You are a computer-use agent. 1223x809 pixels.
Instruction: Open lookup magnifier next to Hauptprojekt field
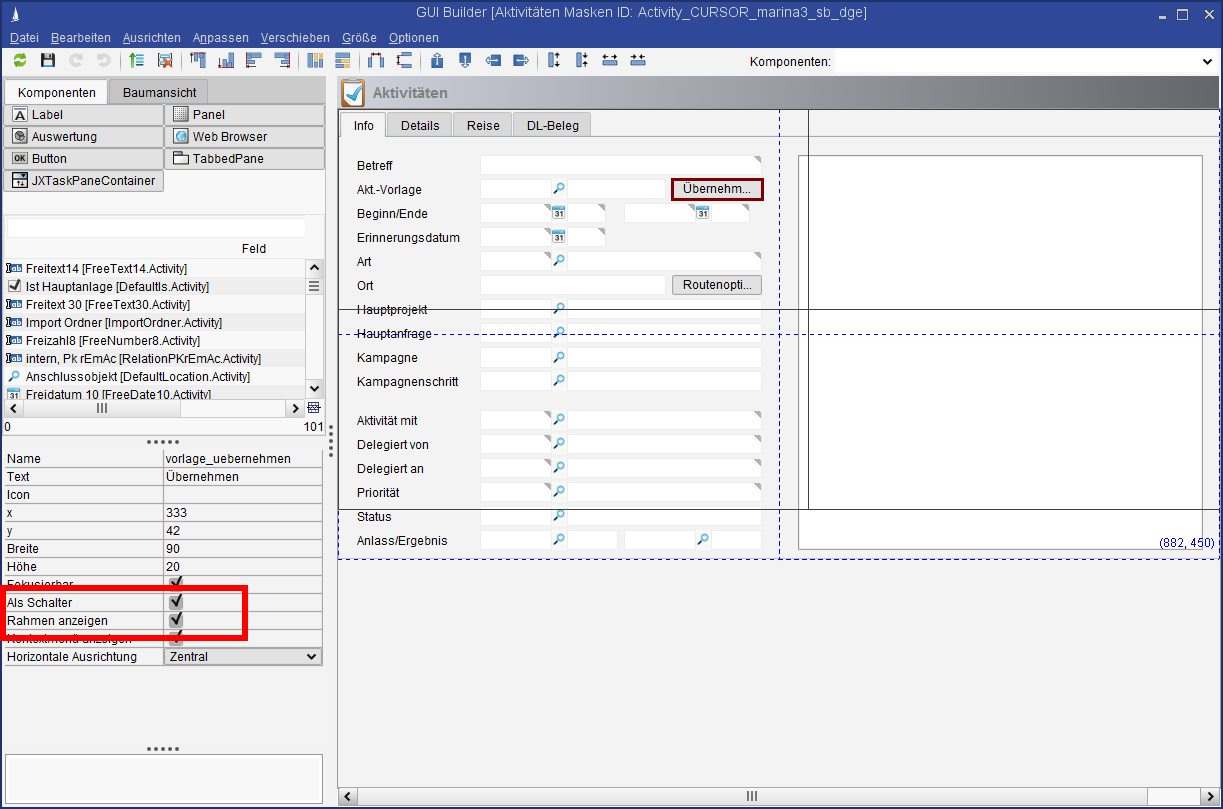point(560,309)
